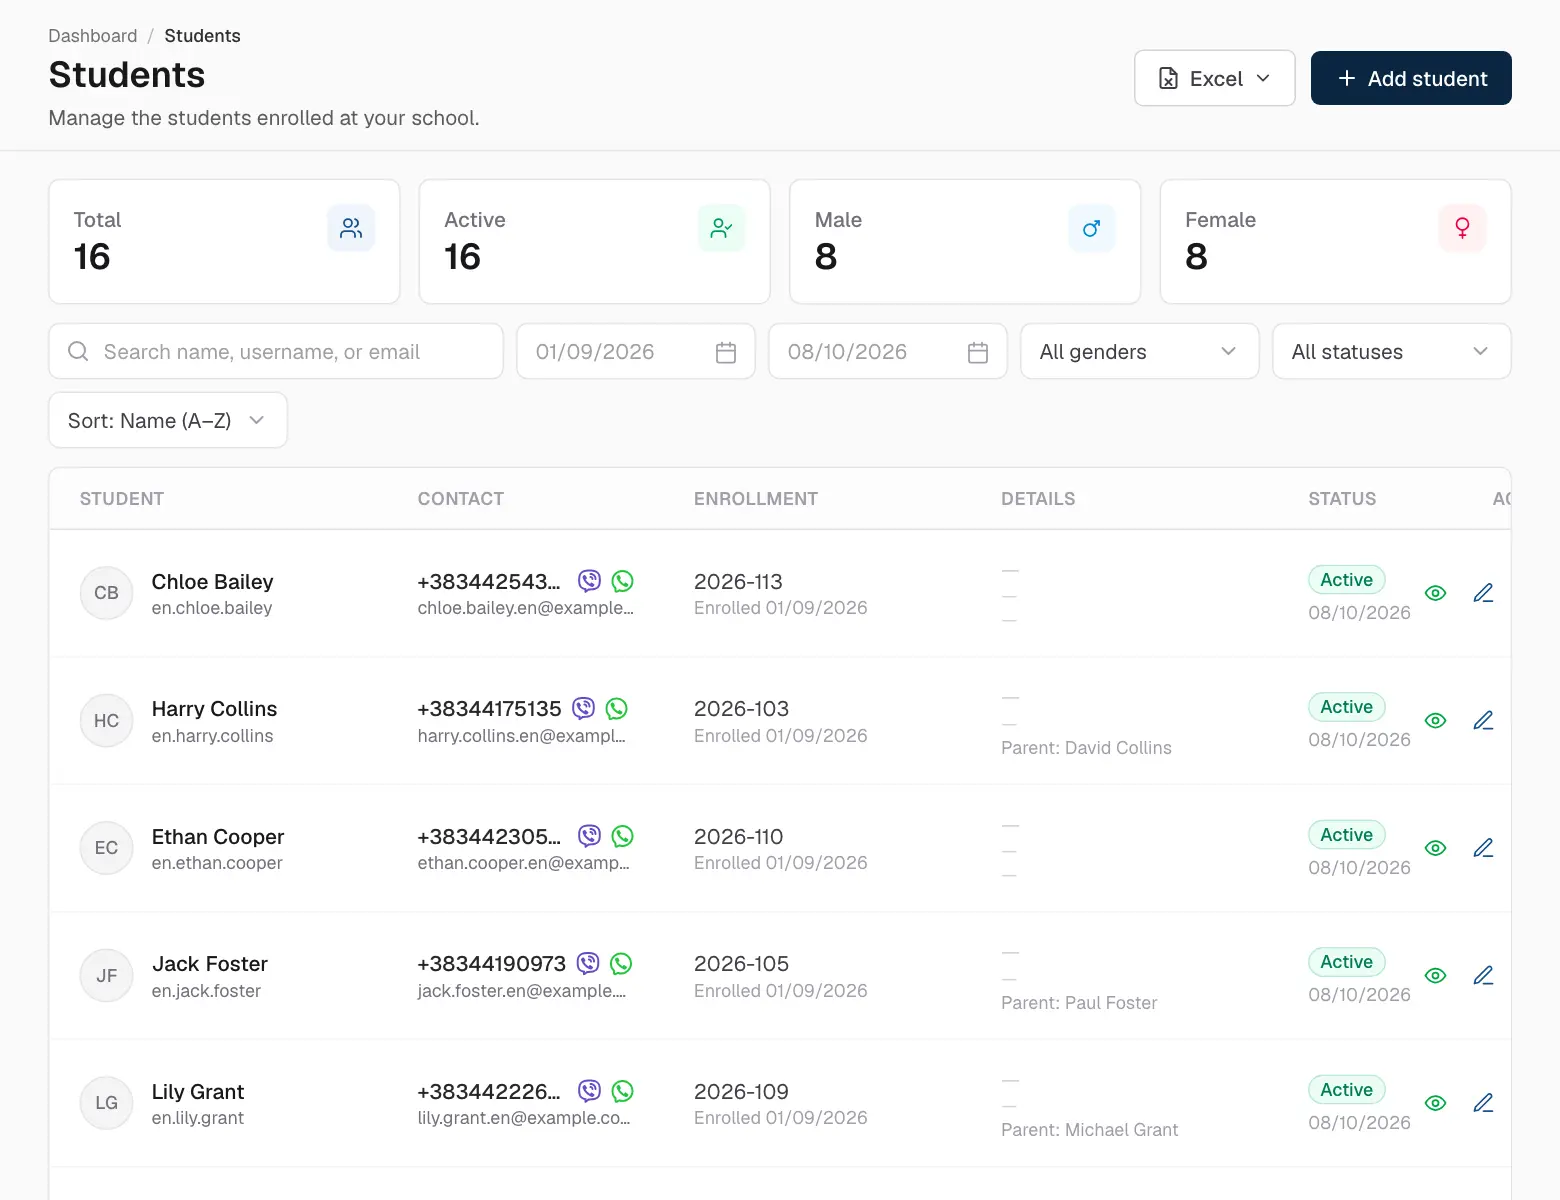Click Viber icon beside Ethan Cooper's phone
The image size is (1560, 1200).
590,836
